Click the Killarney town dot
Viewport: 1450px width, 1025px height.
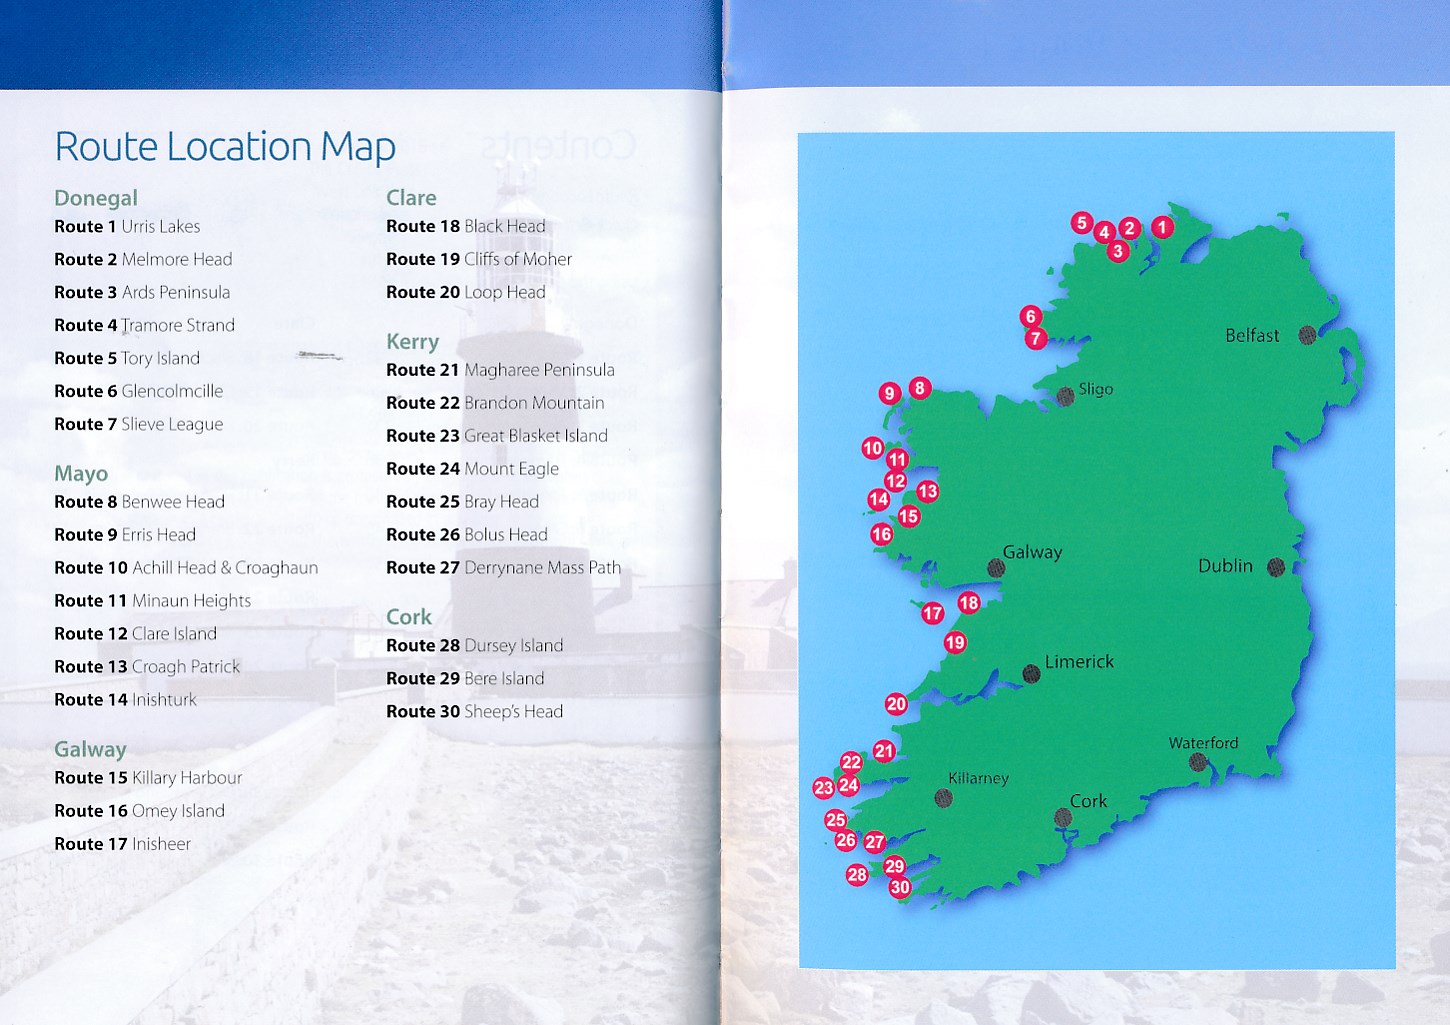(943, 798)
